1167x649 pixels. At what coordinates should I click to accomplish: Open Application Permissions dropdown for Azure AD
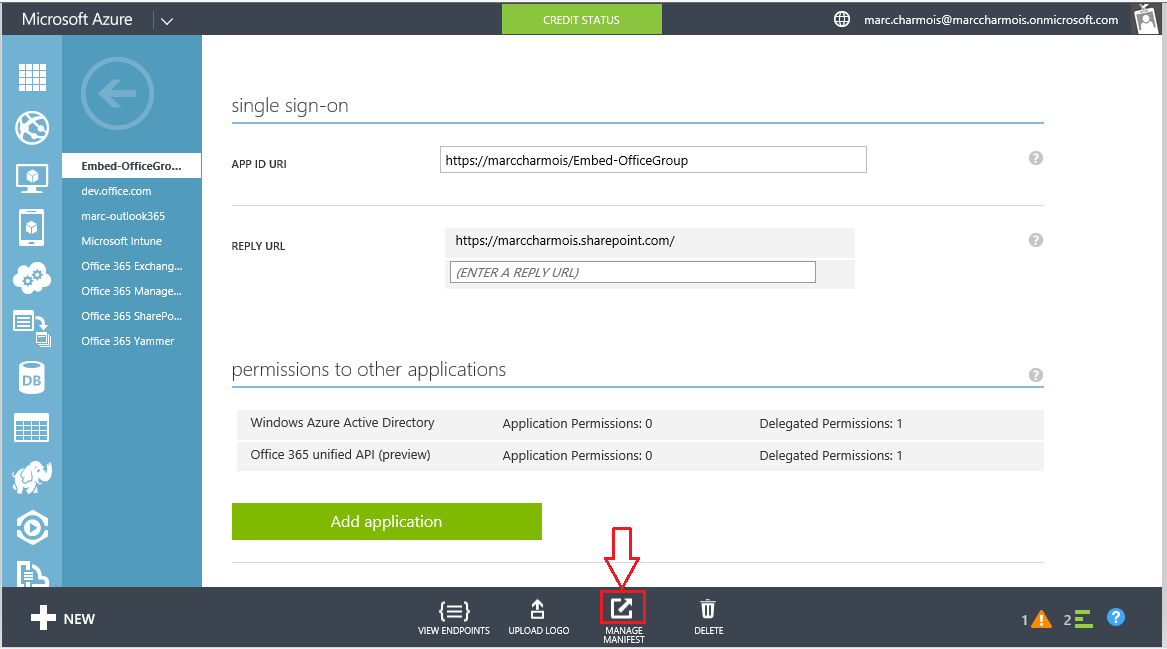click(x=577, y=423)
